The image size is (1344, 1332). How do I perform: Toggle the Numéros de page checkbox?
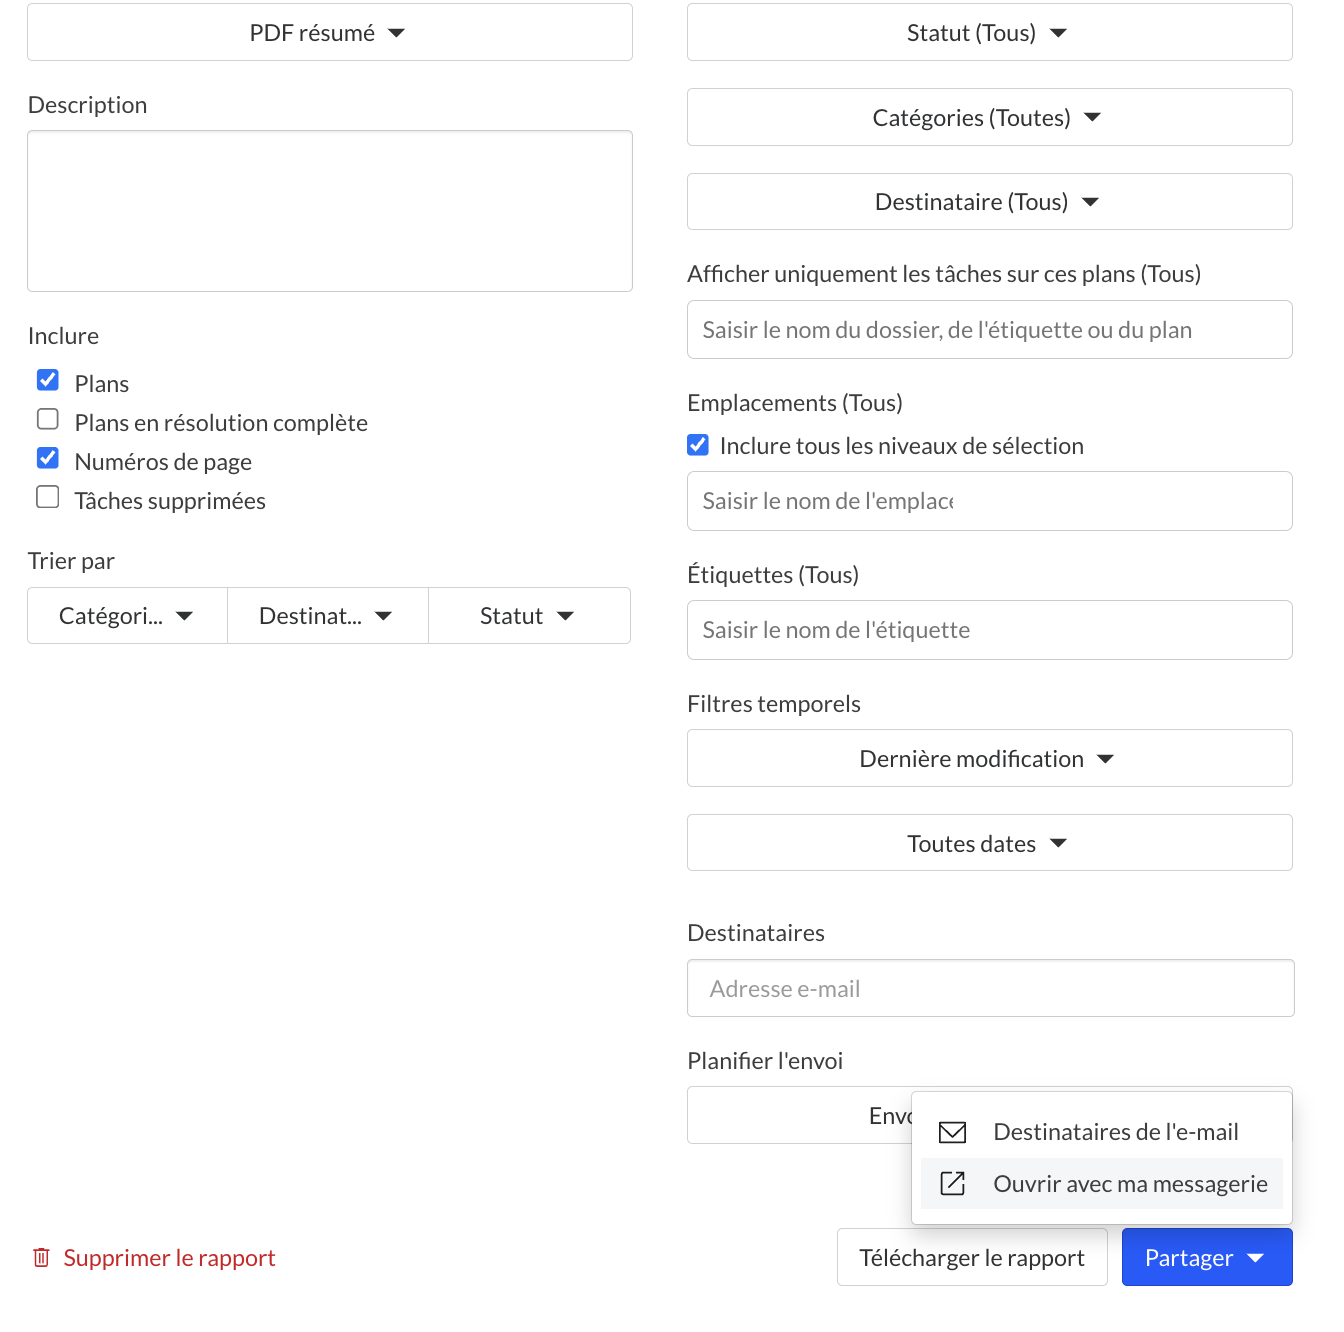click(x=48, y=458)
